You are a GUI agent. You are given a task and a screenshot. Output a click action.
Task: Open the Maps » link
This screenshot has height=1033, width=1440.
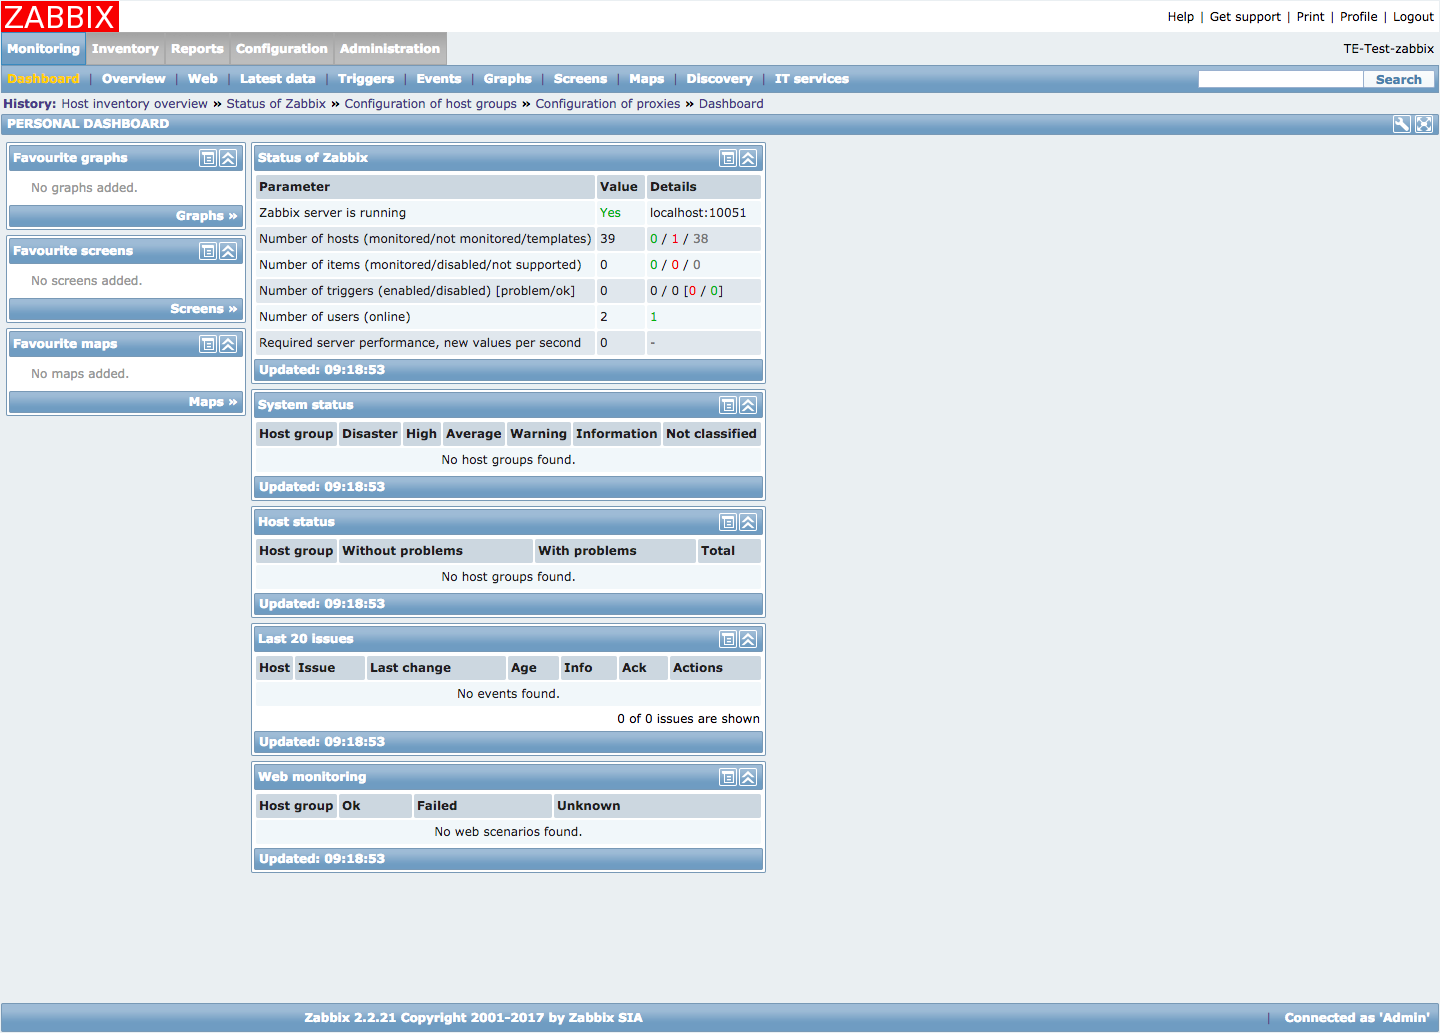pos(213,402)
